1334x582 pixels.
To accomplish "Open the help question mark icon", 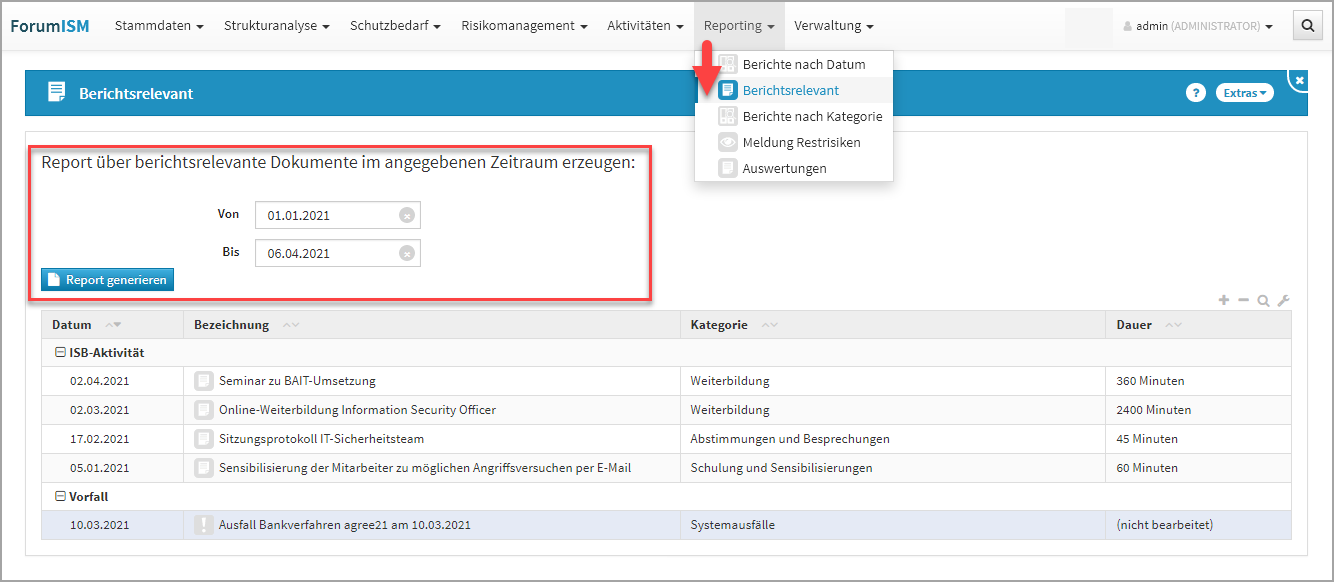I will pyautogui.click(x=1195, y=93).
